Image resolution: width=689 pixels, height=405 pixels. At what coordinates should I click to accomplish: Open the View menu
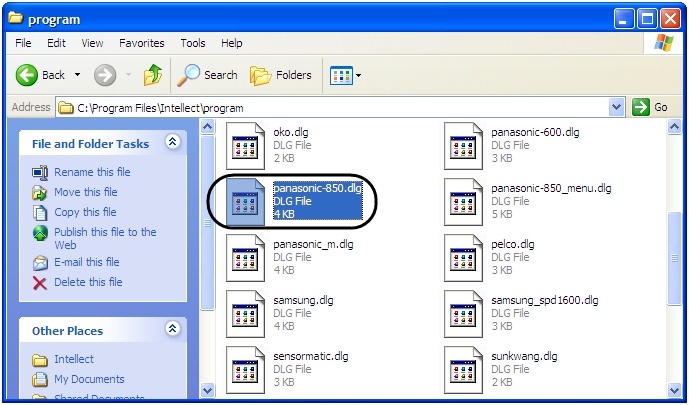[92, 43]
